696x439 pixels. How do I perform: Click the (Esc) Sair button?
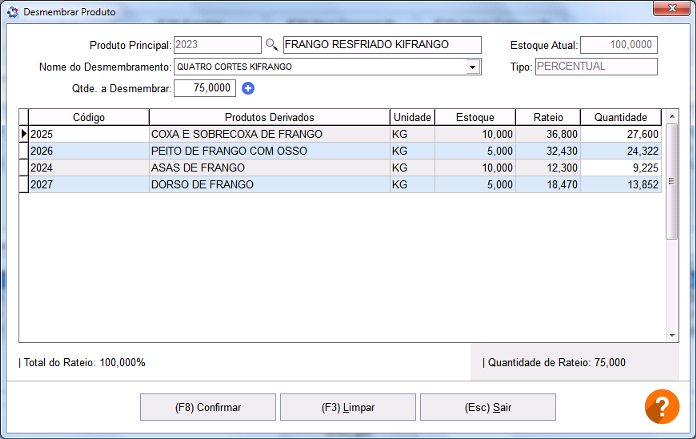[488, 407]
